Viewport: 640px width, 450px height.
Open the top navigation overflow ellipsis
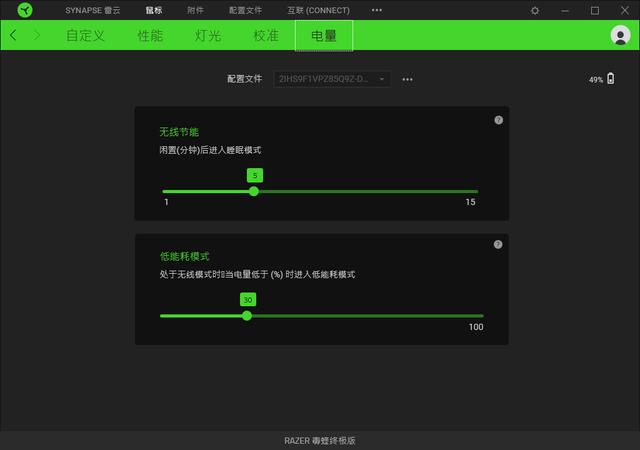coord(377,10)
